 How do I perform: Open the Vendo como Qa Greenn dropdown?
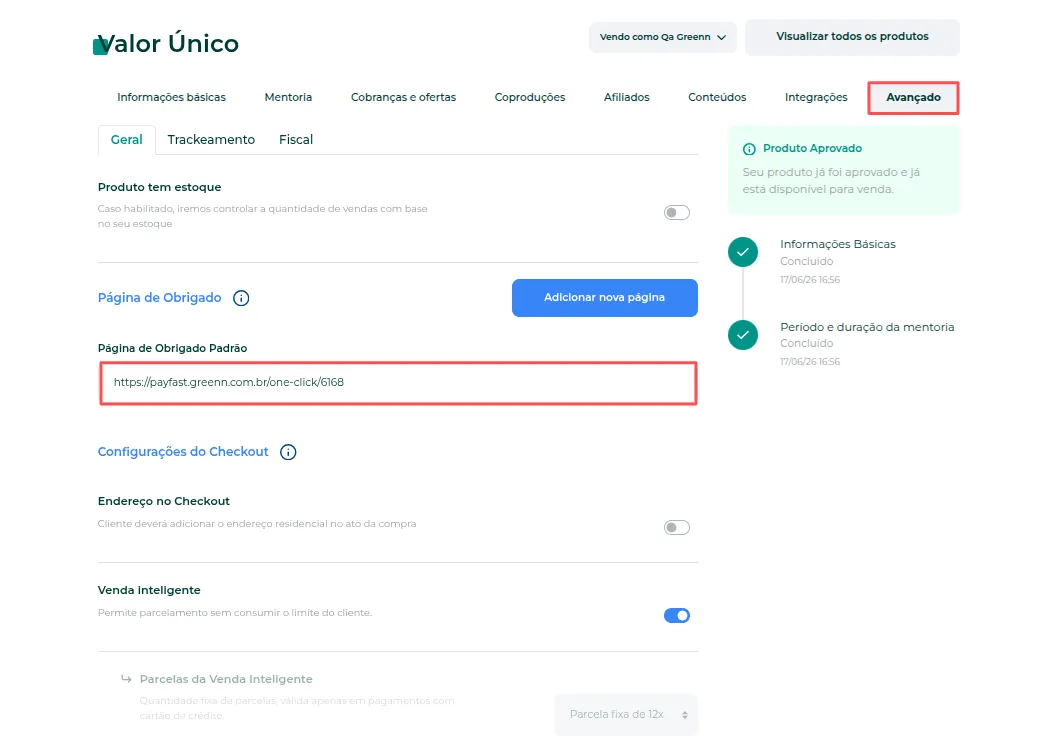(x=663, y=37)
